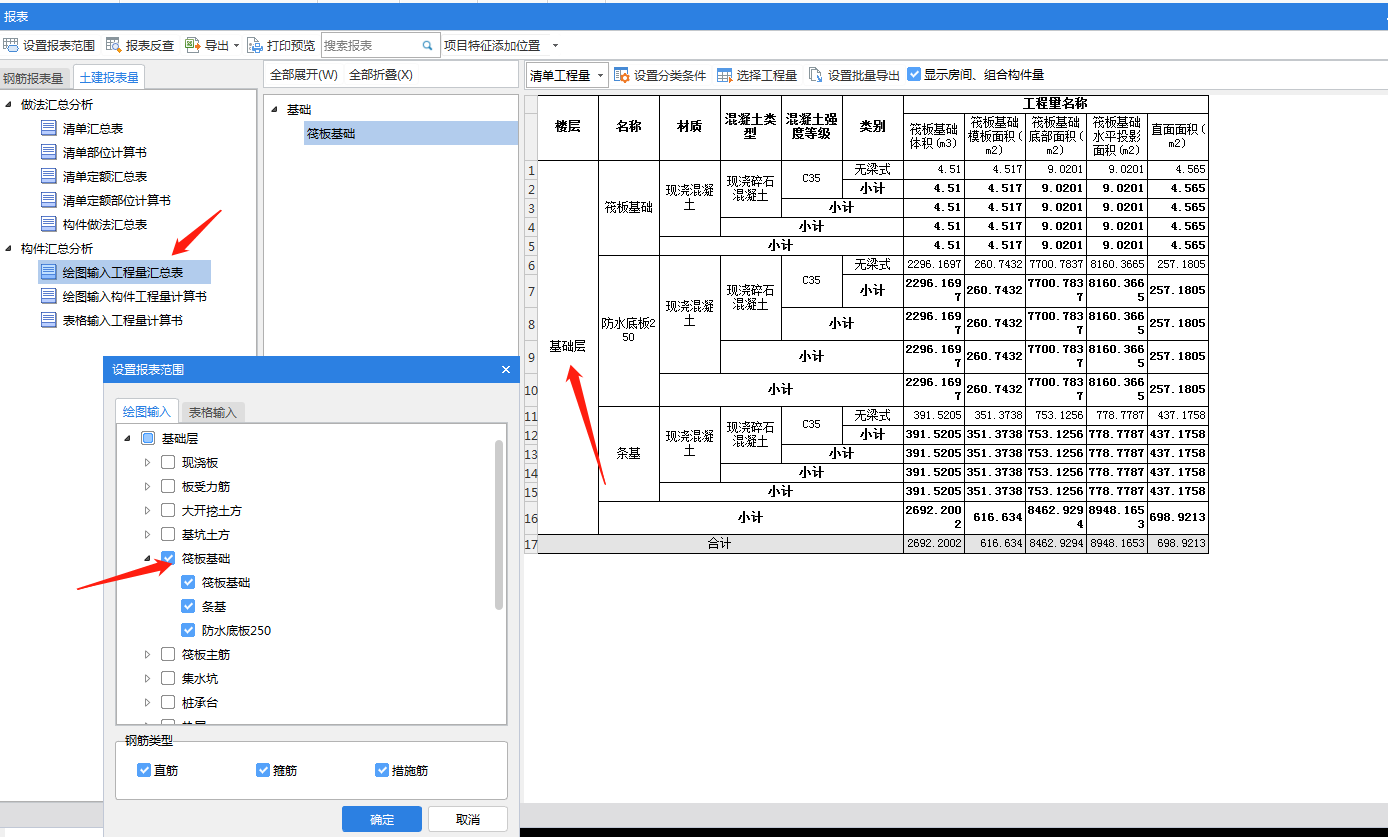Click the 设置分类条件 icon
The image size is (1388, 837).
click(x=622, y=75)
